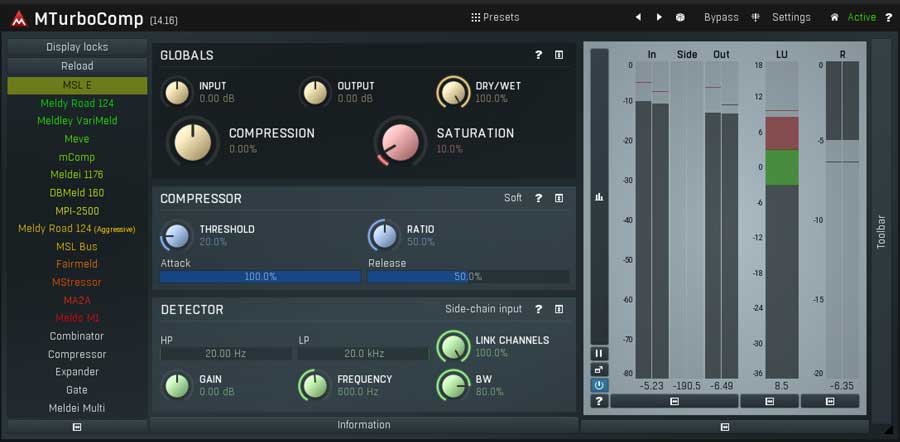Load the previous preset with left arrow
Screen dimensions: 900x442
tap(638, 17)
